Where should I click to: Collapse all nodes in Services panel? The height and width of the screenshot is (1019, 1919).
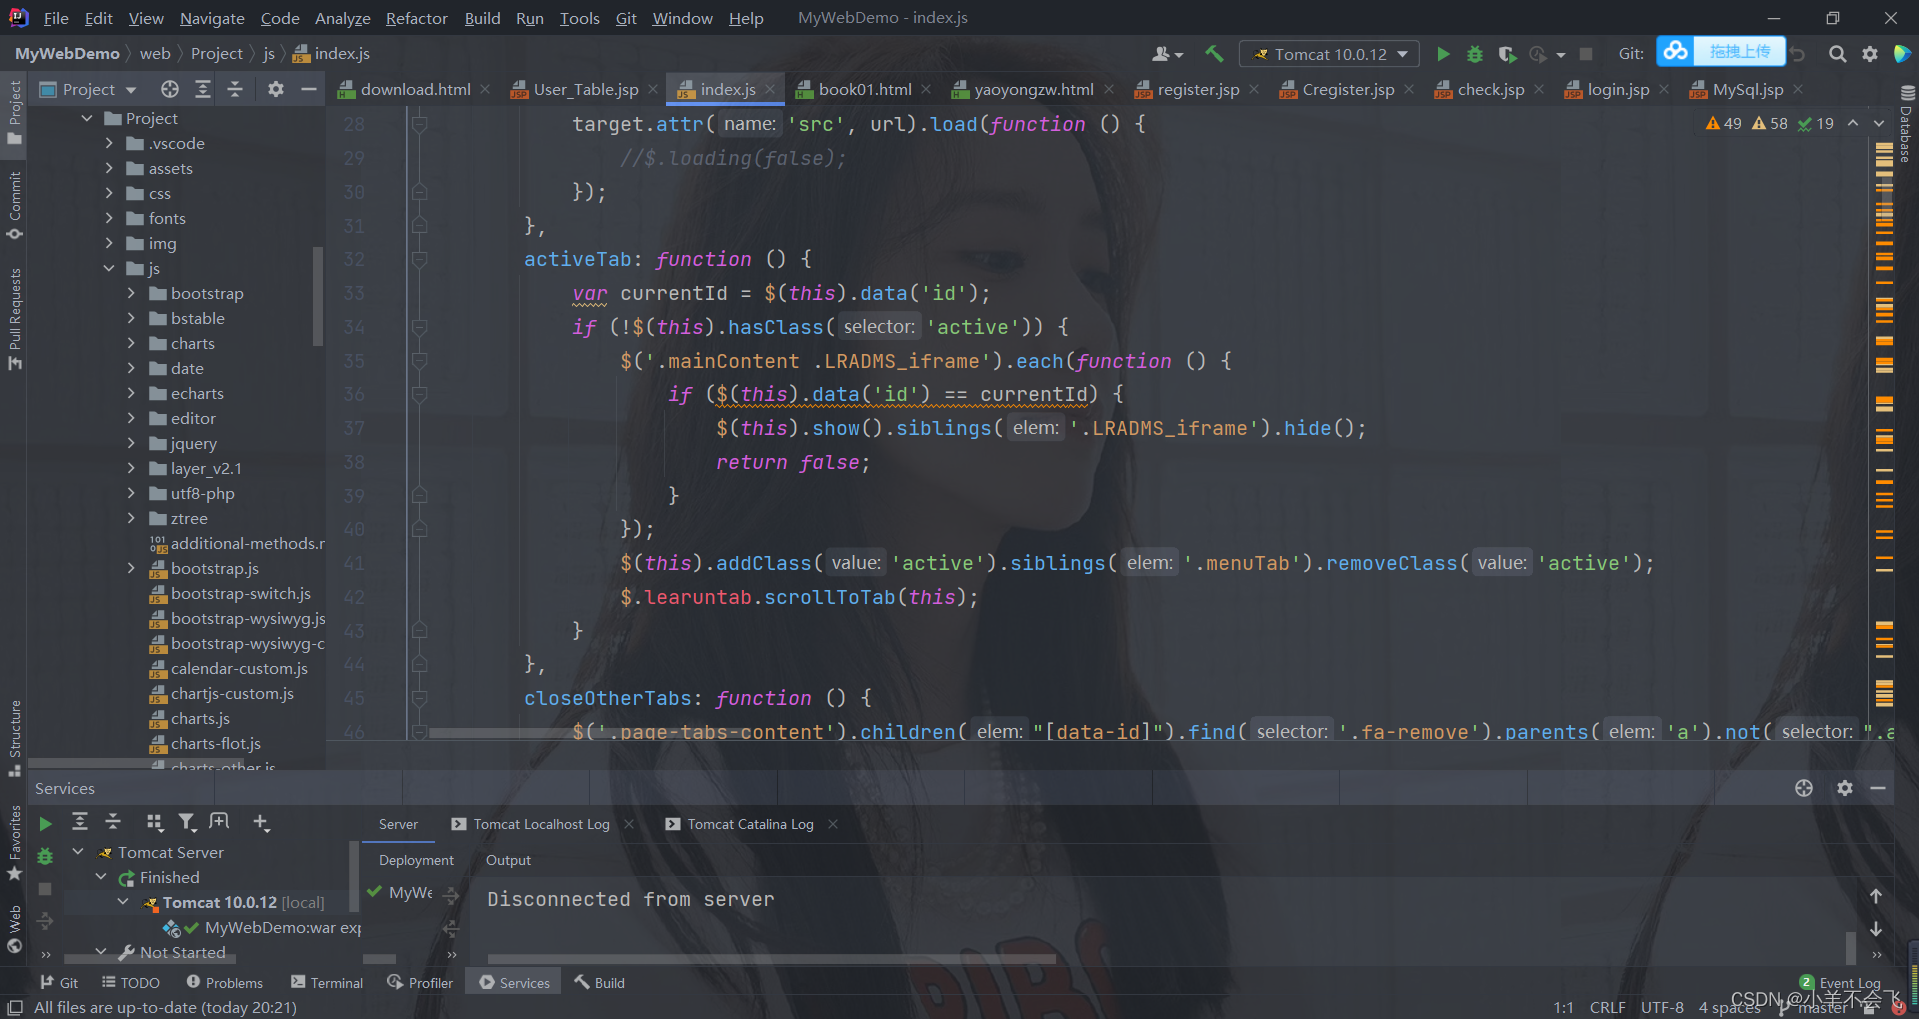click(113, 822)
